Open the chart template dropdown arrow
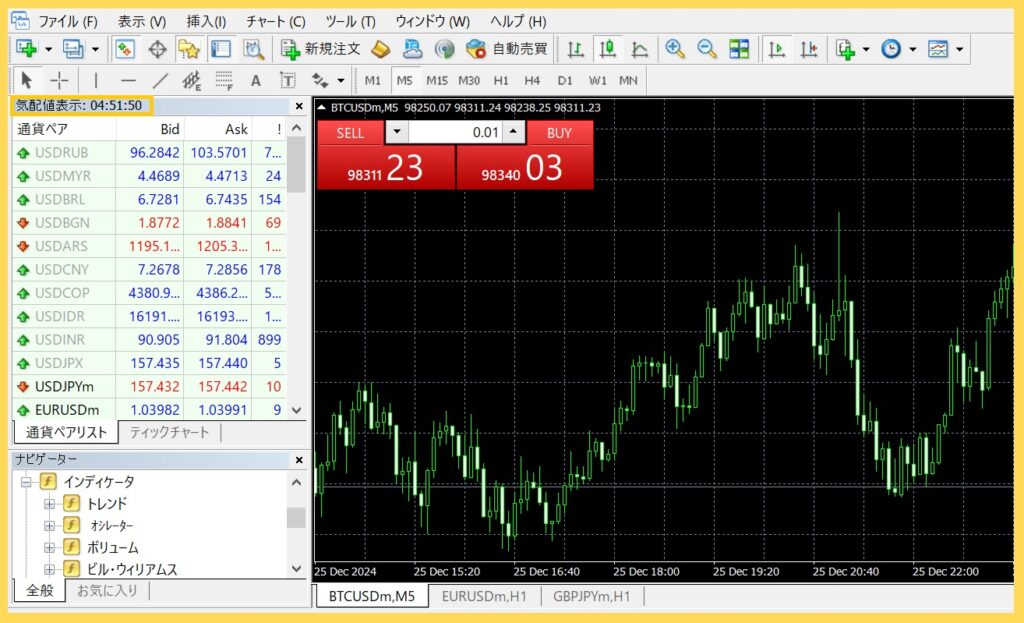Image resolution: width=1024 pixels, height=623 pixels. (x=960, y=48)
